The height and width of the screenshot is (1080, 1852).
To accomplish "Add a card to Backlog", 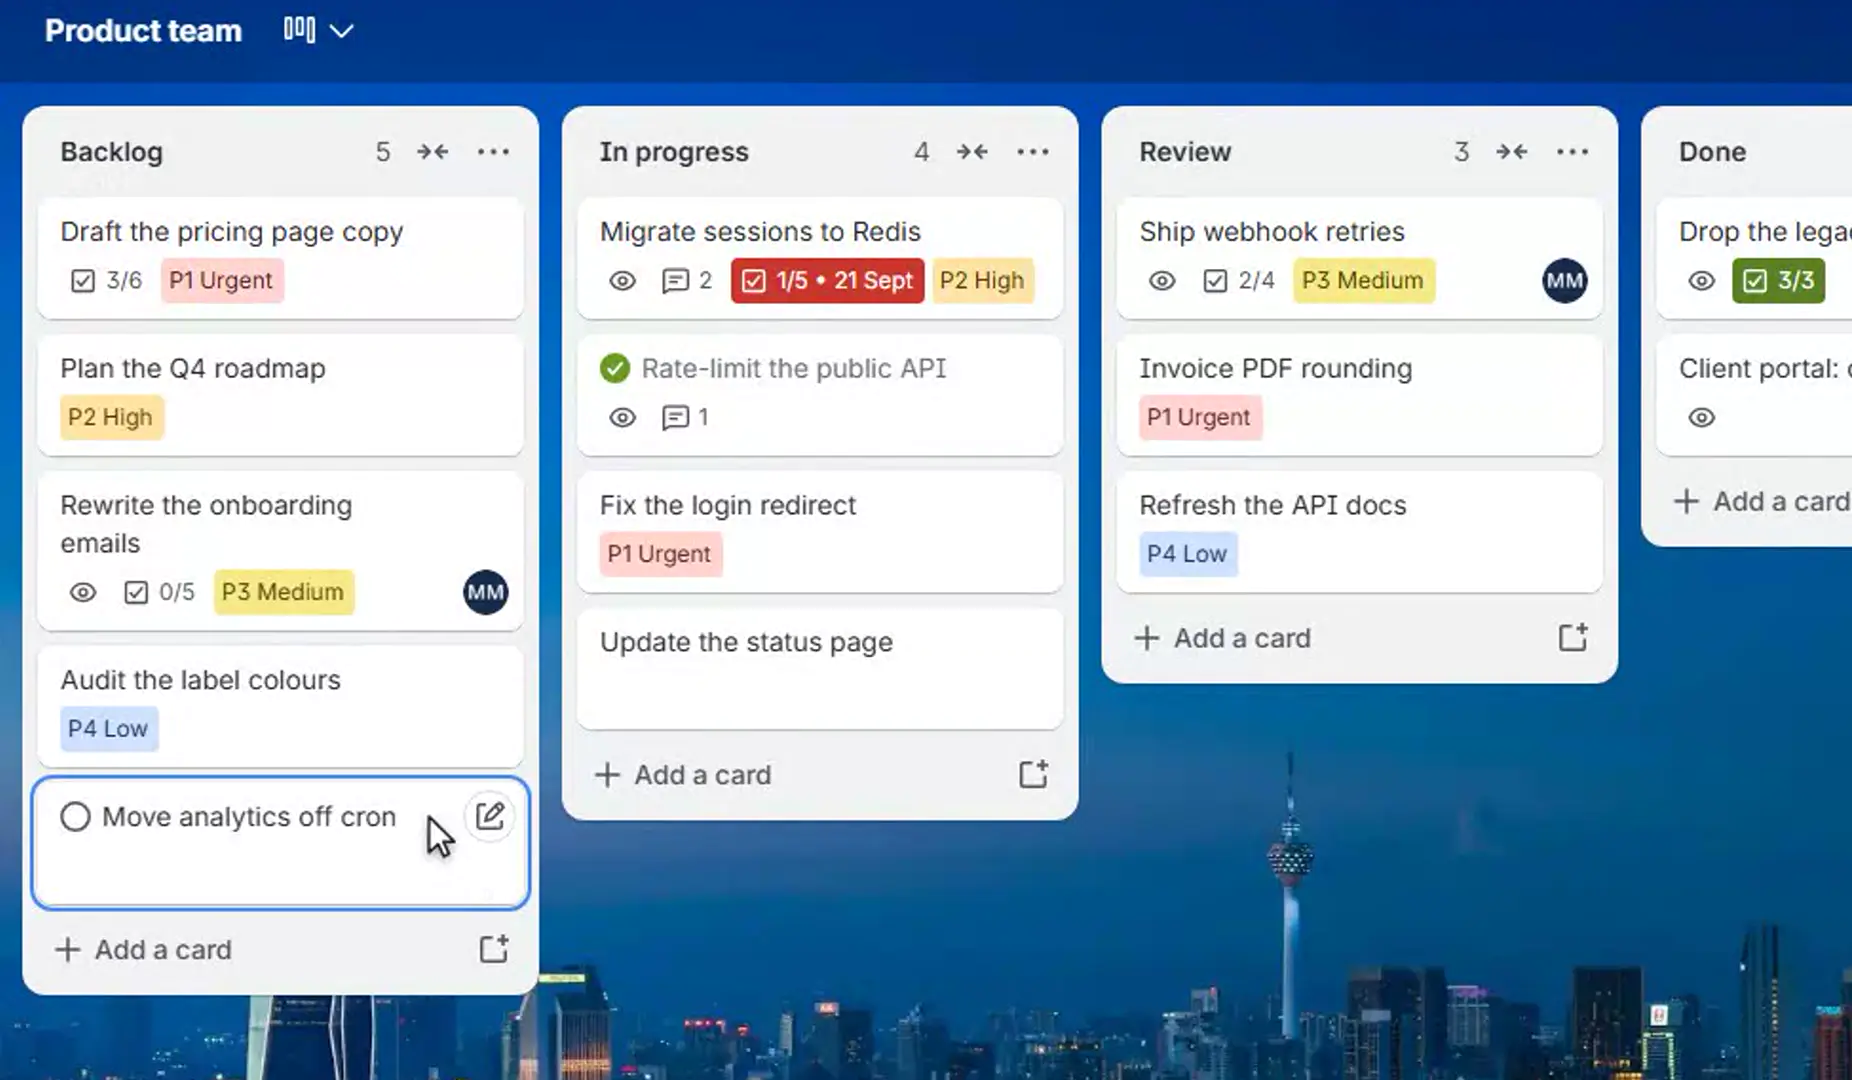I will click(x=144, y=949).
